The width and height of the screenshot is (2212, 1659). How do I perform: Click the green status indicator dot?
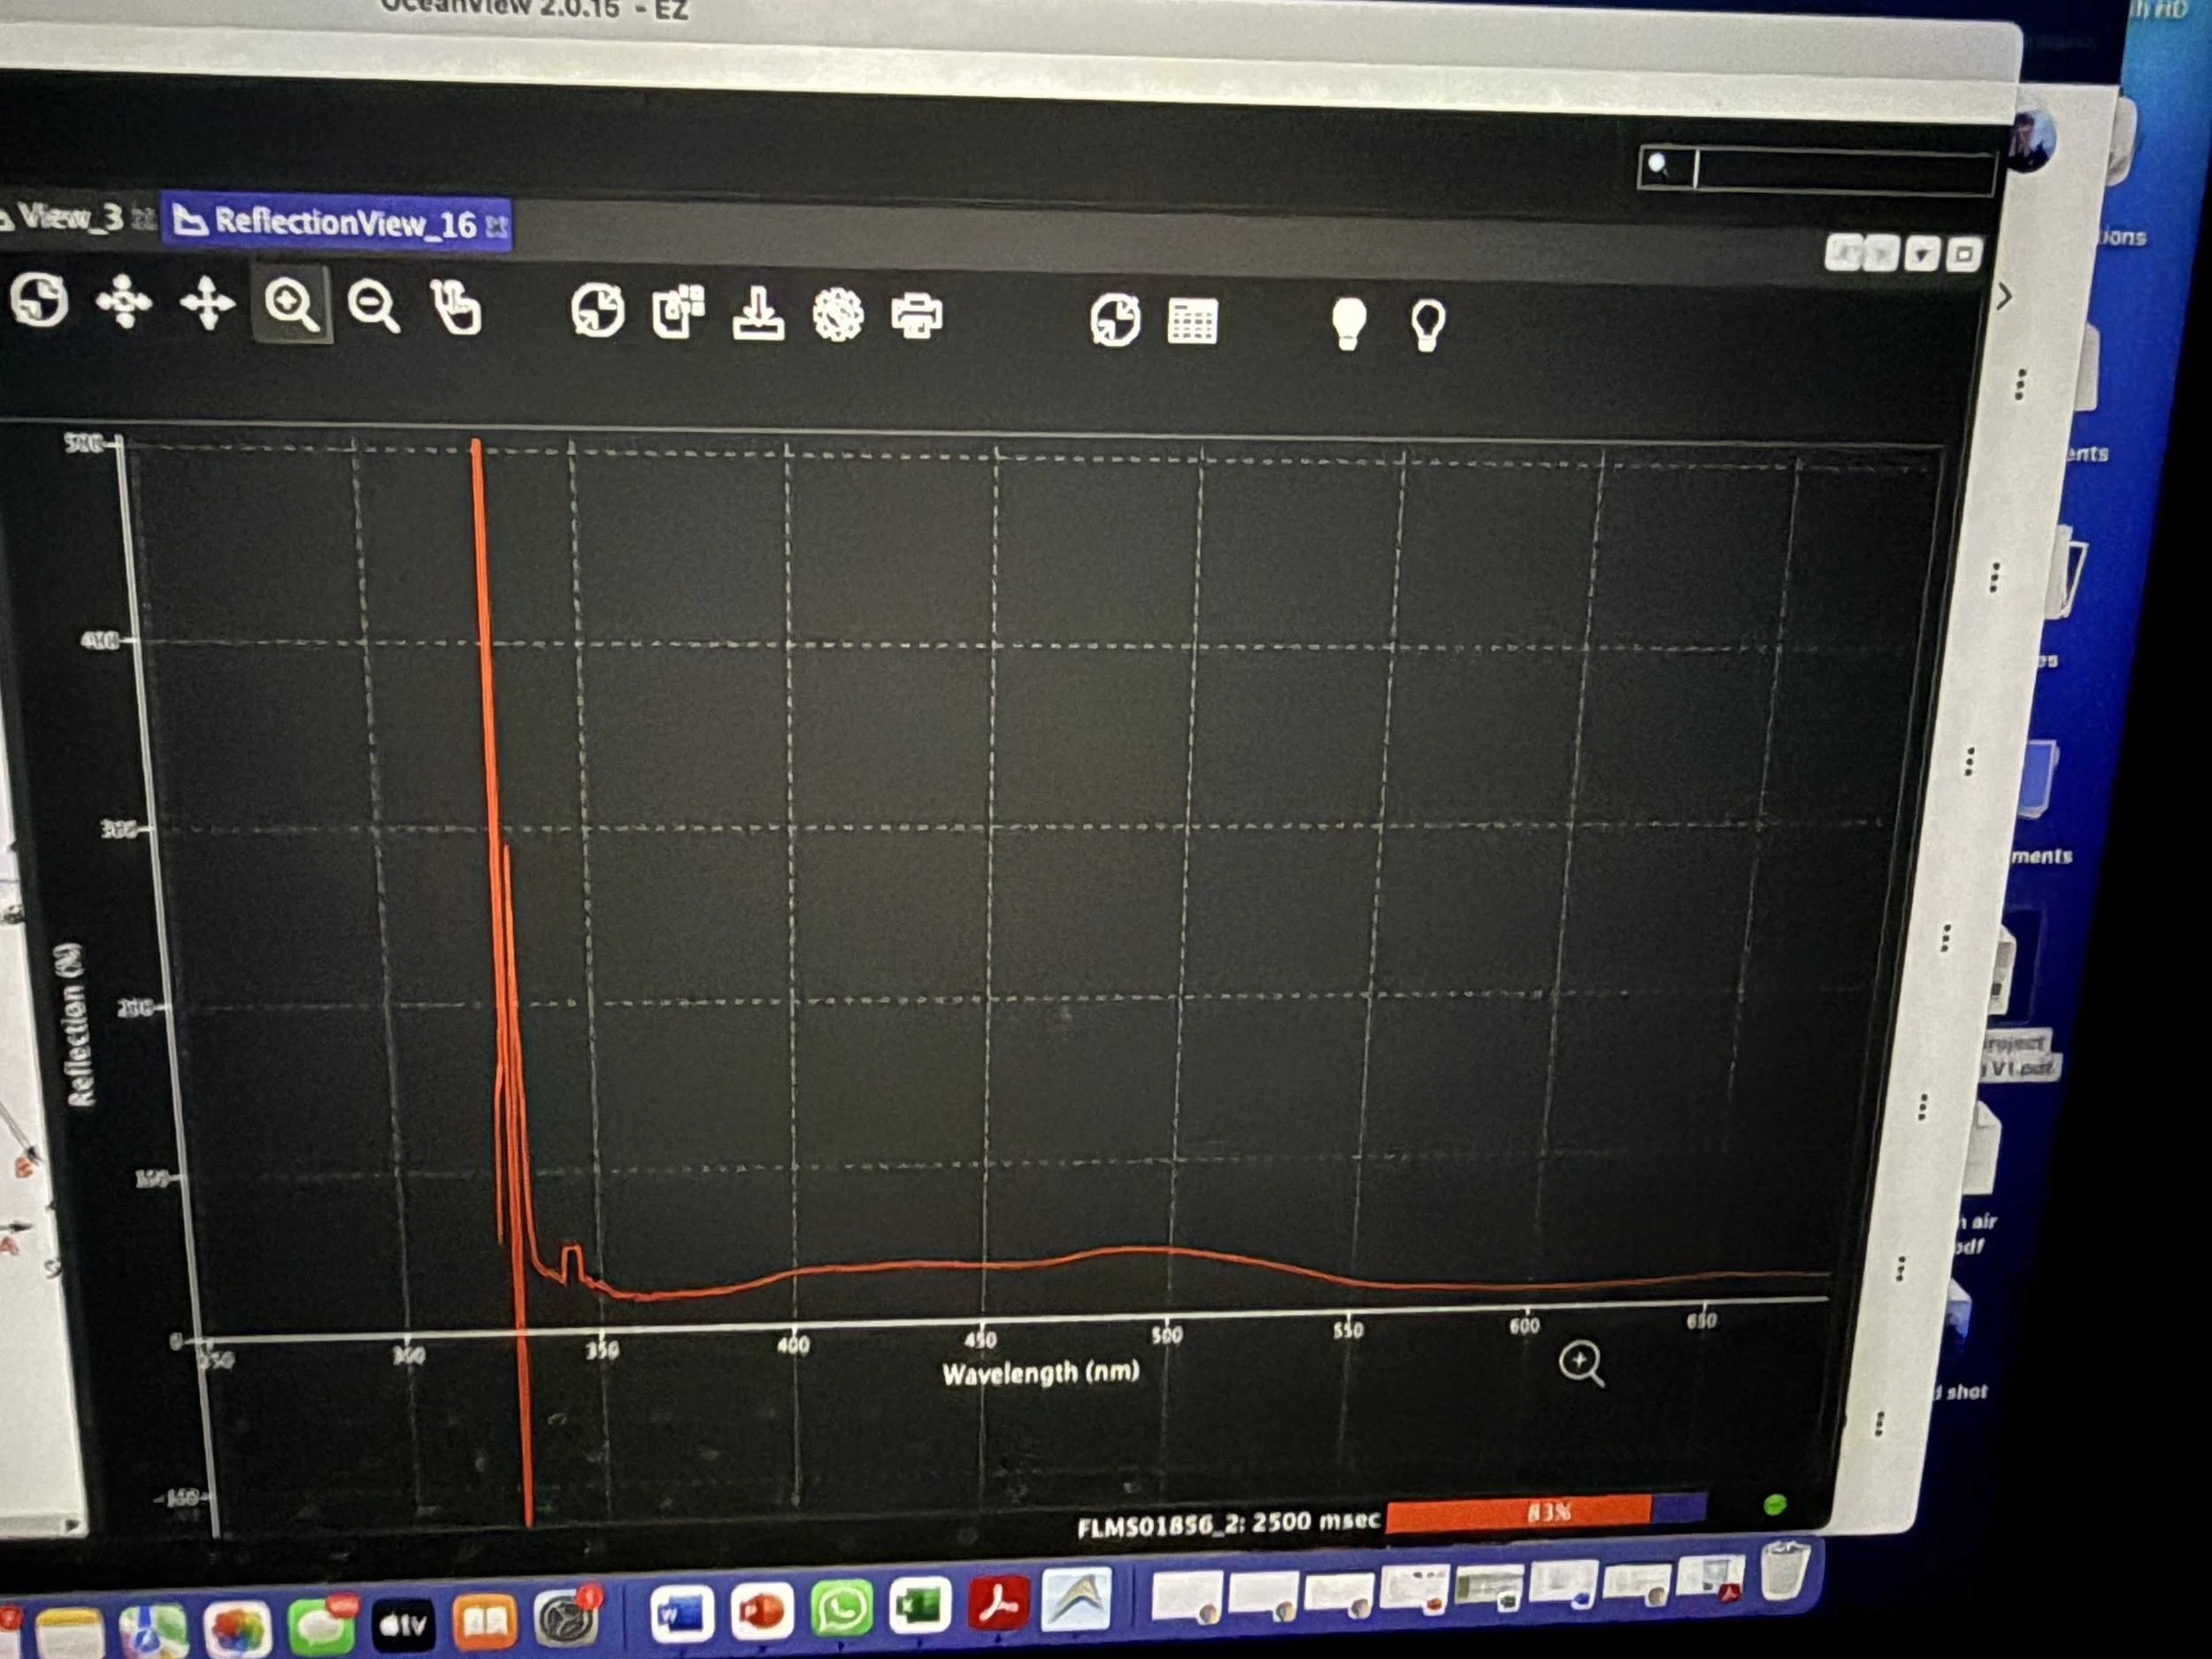(x=1775, y=1505)
